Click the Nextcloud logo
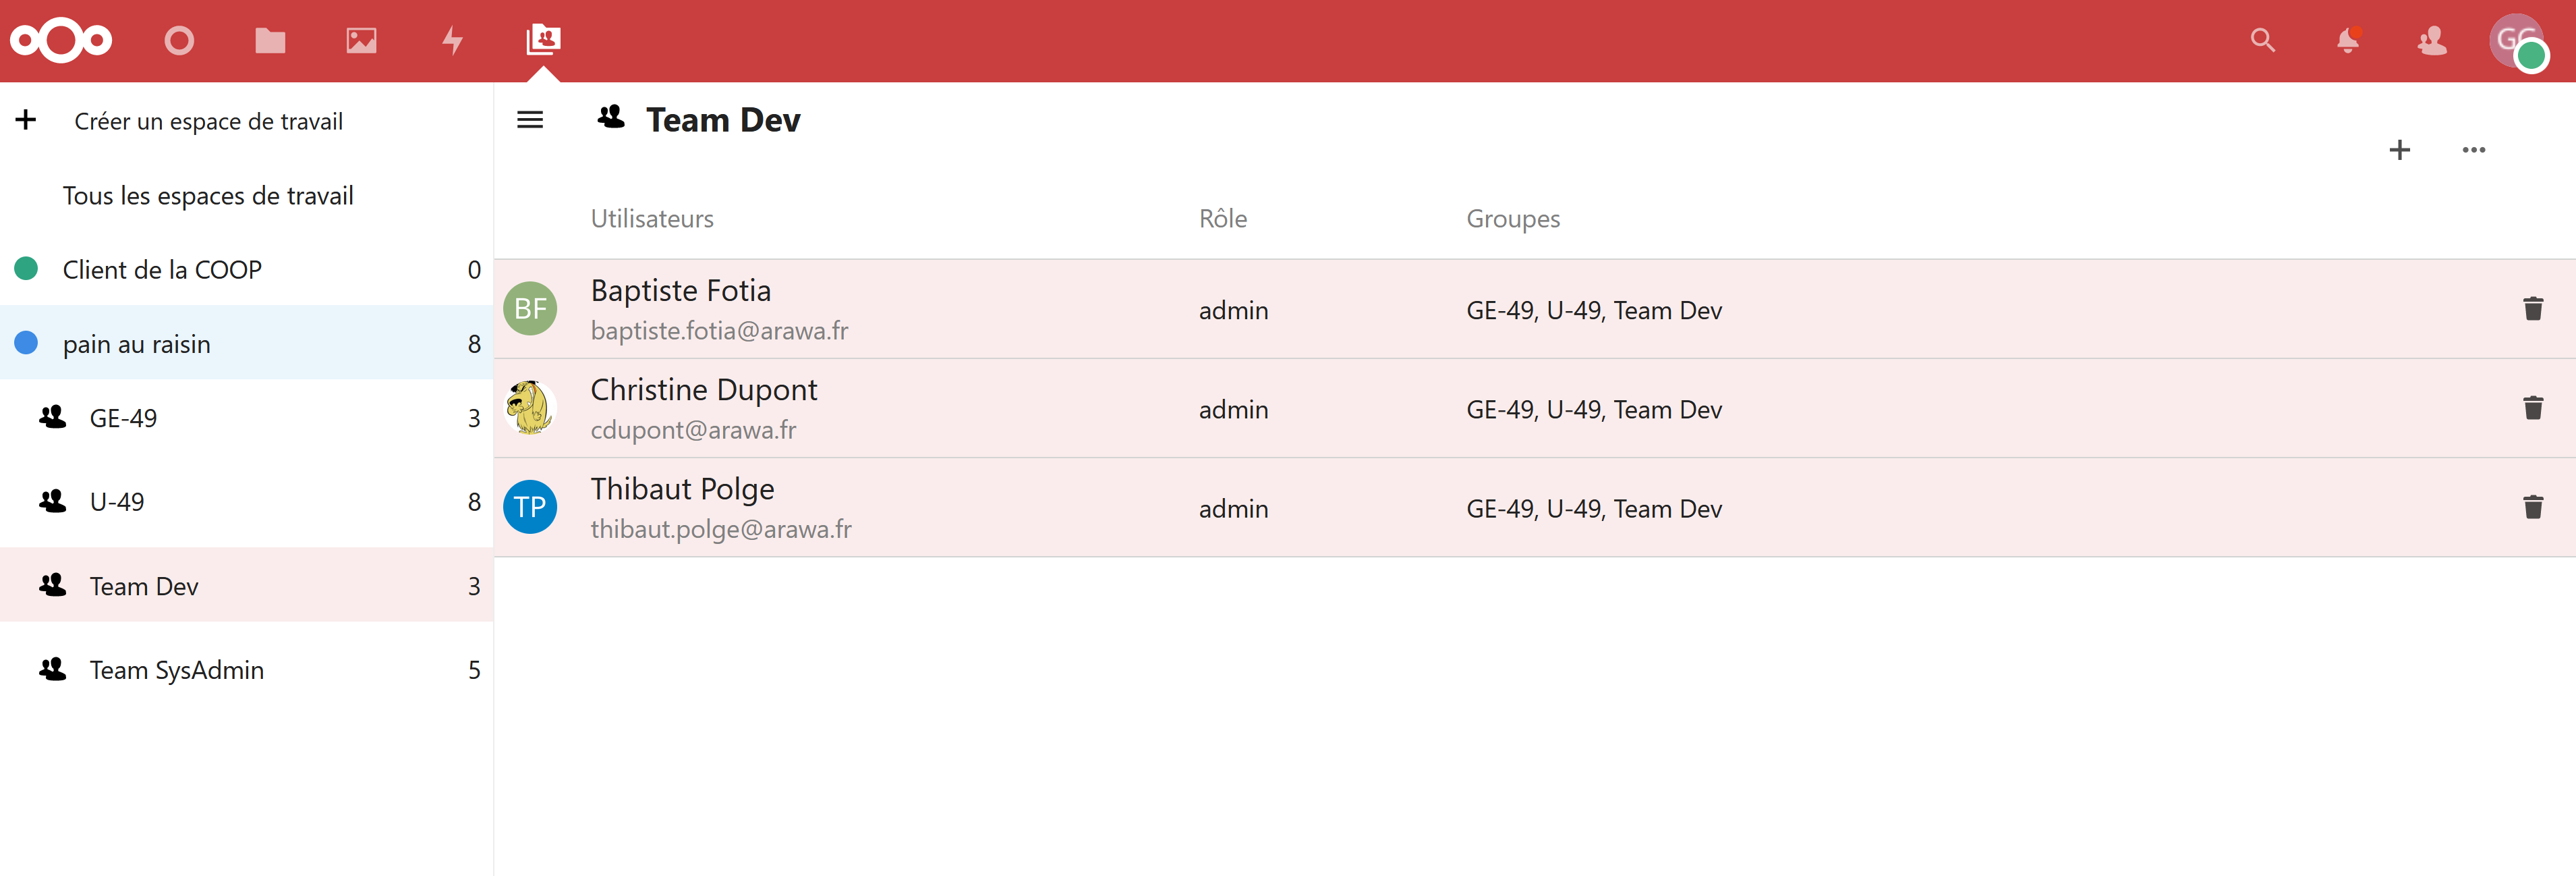The width and height of the screenshot is (2576, 876). (x=61, y=41)
